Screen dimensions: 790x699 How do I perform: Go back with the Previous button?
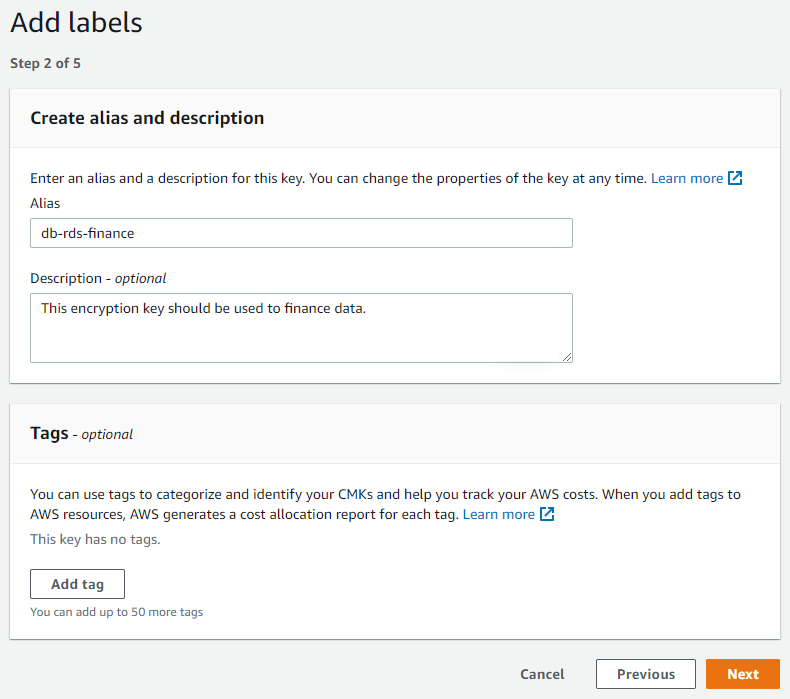[x=645, y=674]
